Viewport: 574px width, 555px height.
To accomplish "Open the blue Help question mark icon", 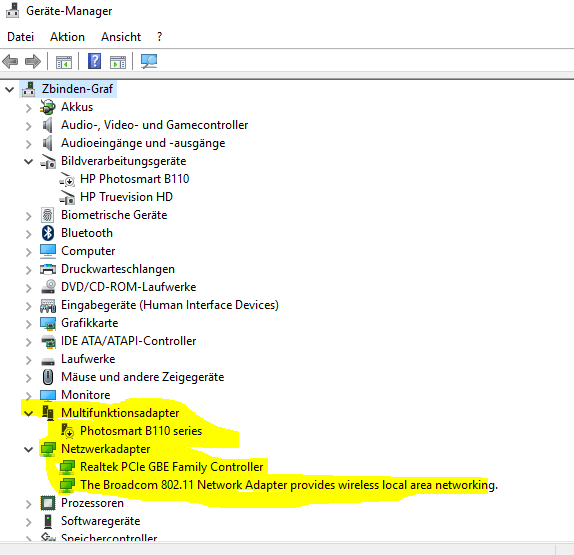I will tap(94, 61).
